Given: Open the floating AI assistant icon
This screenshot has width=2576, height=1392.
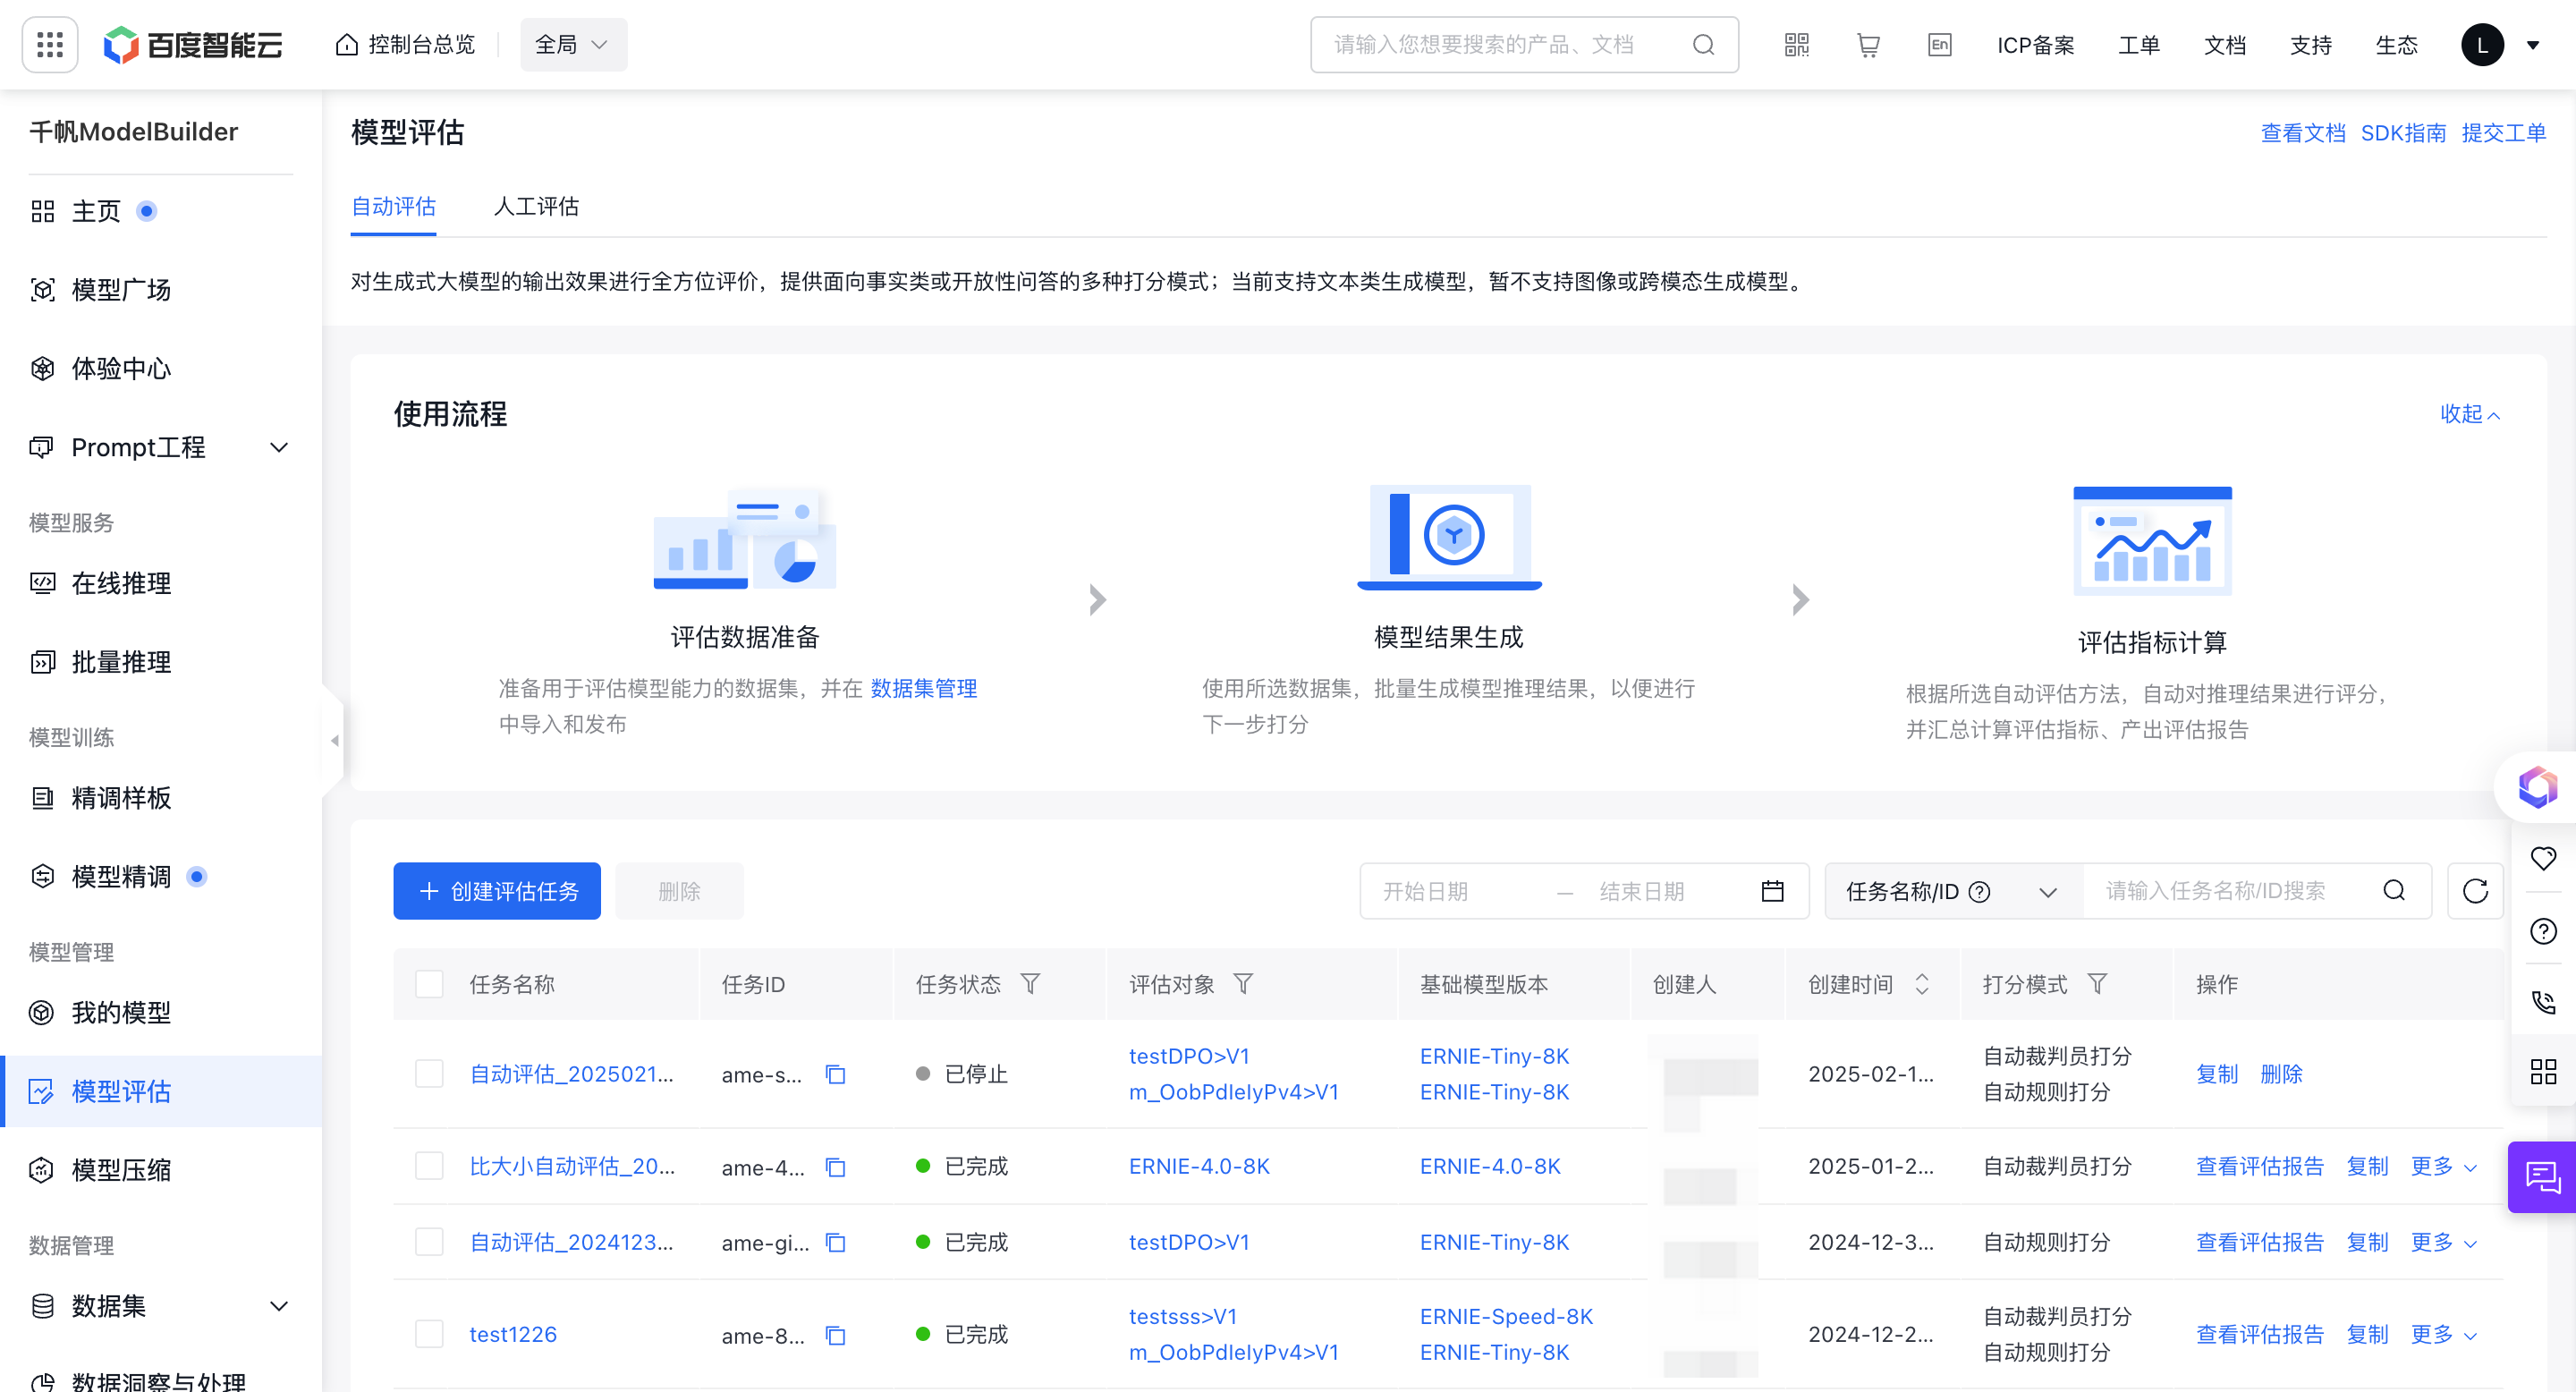Looking at the screenshot, I should click(2538, 787).
